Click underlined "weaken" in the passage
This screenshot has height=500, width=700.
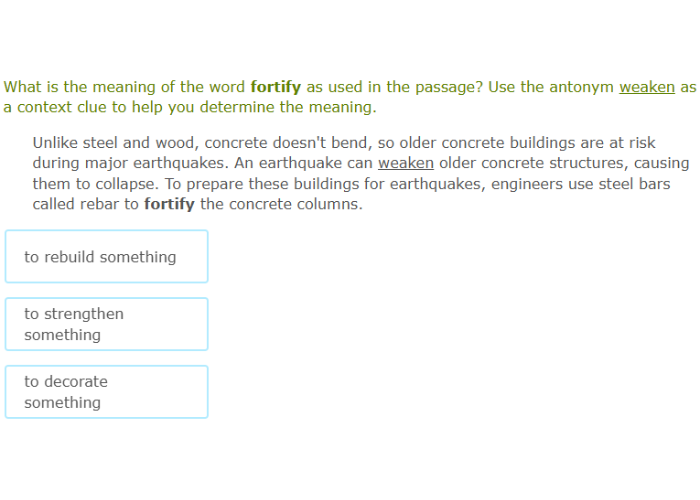click(406, 163)
